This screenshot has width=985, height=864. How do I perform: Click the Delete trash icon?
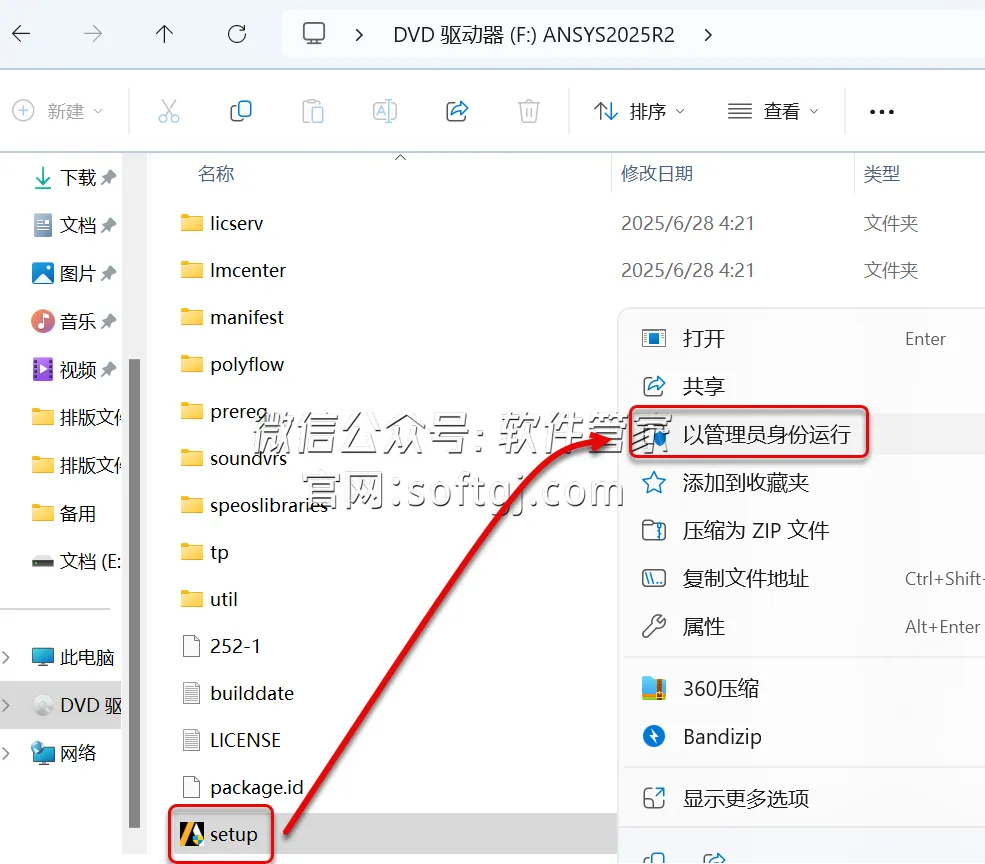(x=528, y=111)
